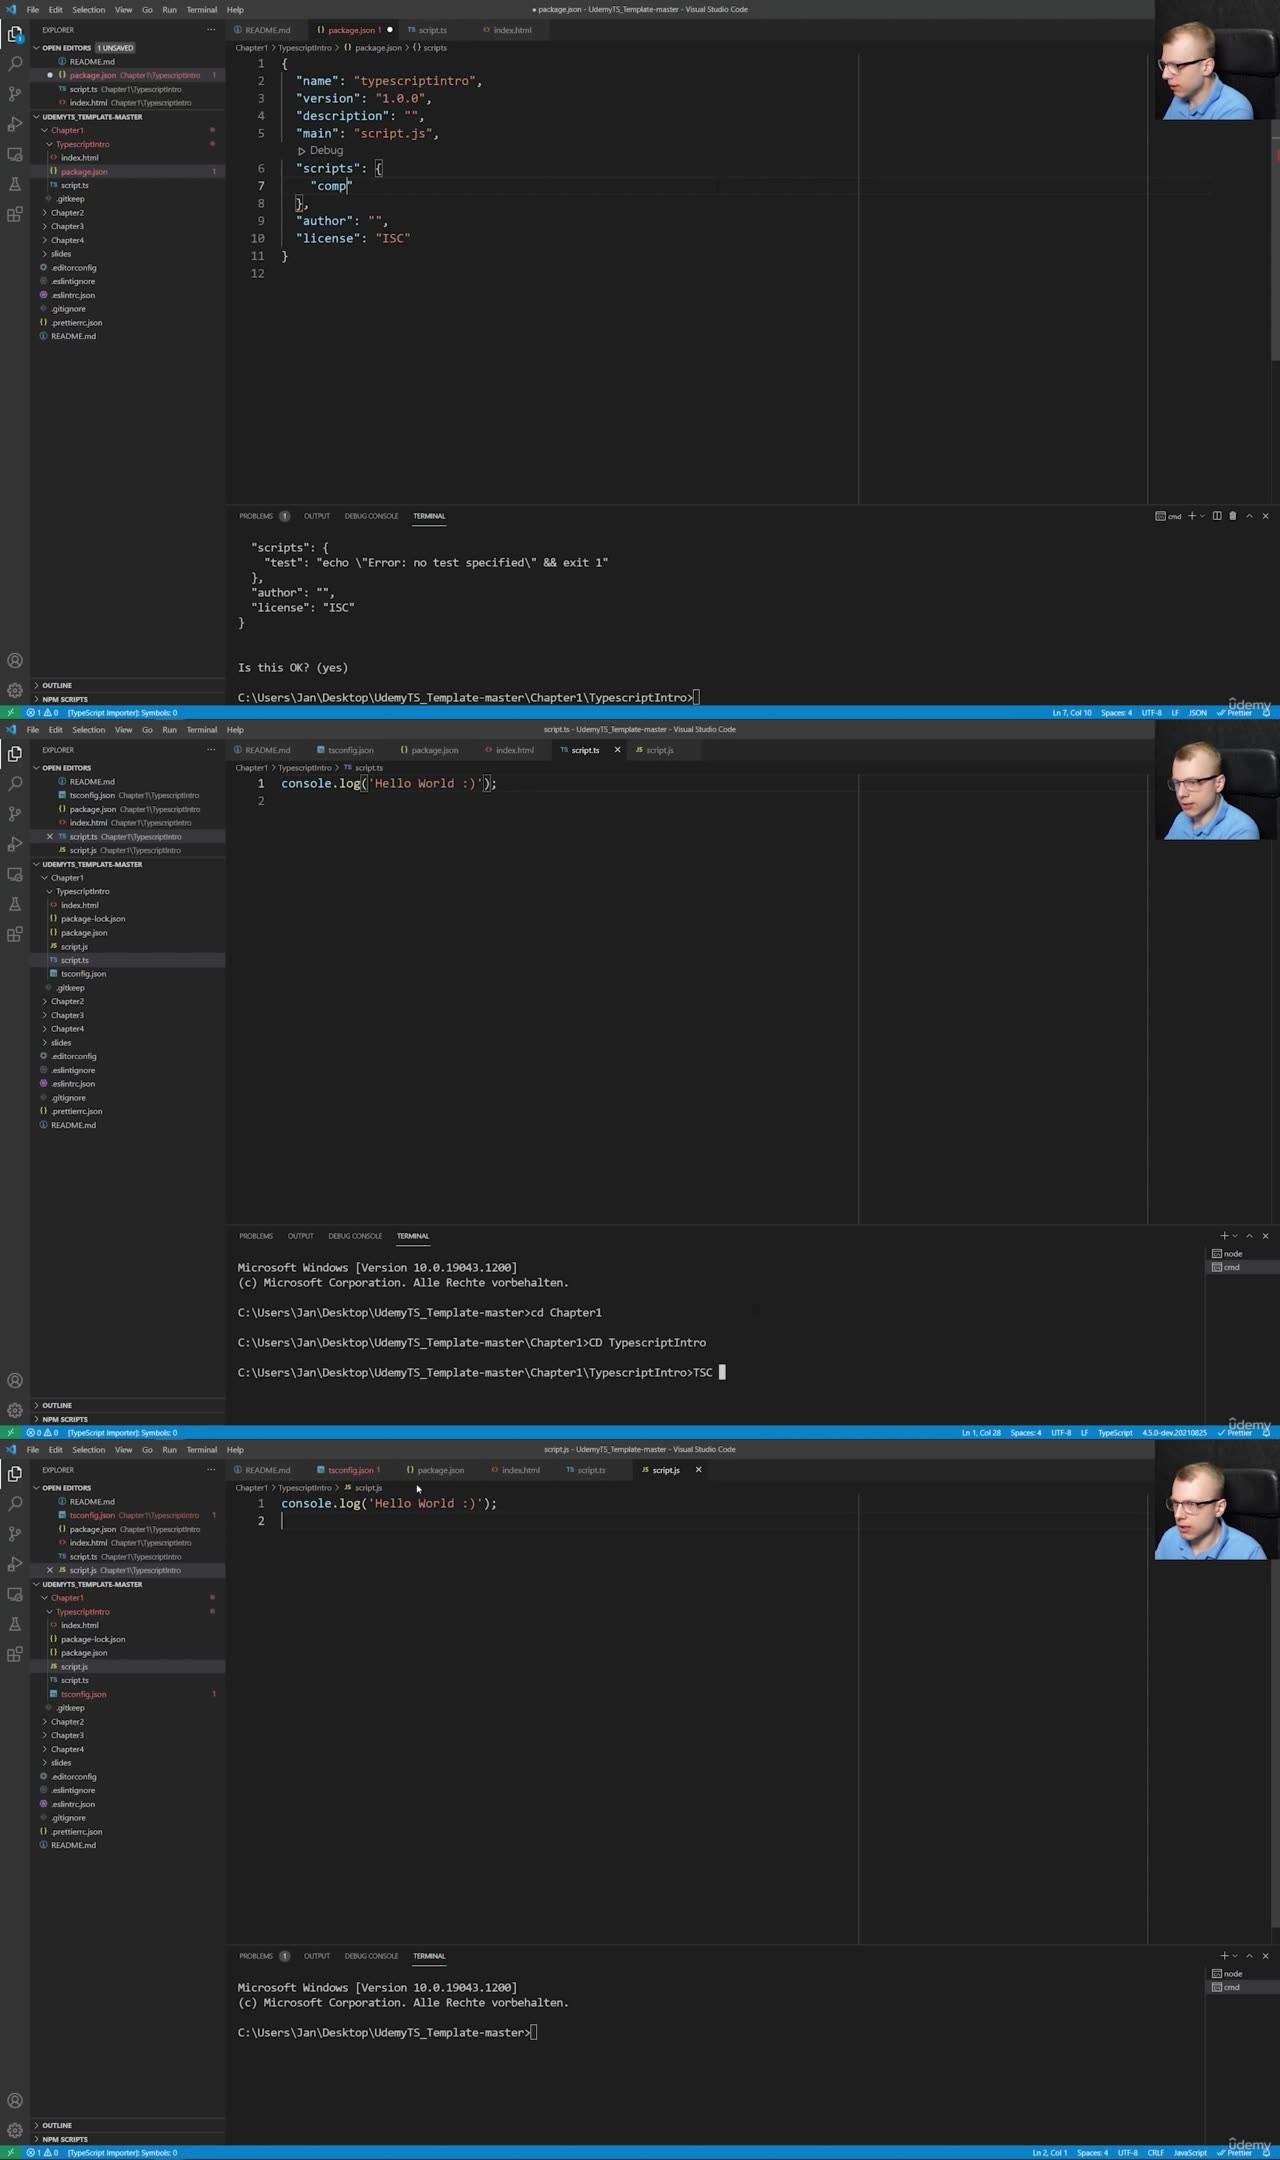The height and width of the screenshot is (2160, 1280).
Task: Click the JSON language mode in status bar
Action: pyautogui.click(x=1197, y=713)
